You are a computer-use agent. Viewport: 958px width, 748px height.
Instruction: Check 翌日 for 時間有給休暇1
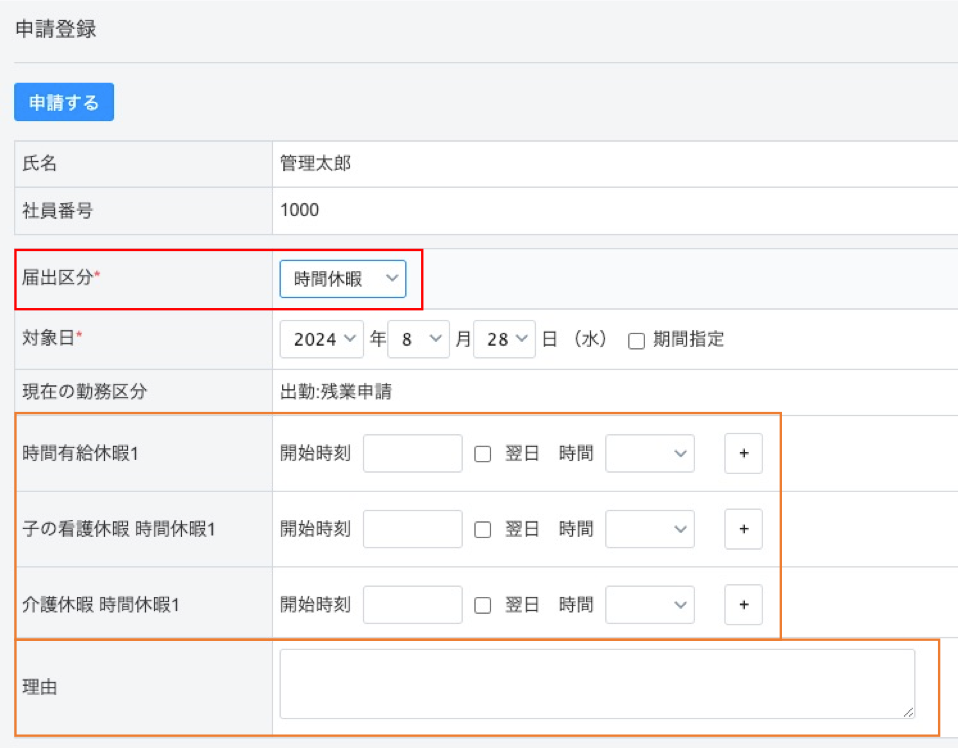tap(481, 453)
